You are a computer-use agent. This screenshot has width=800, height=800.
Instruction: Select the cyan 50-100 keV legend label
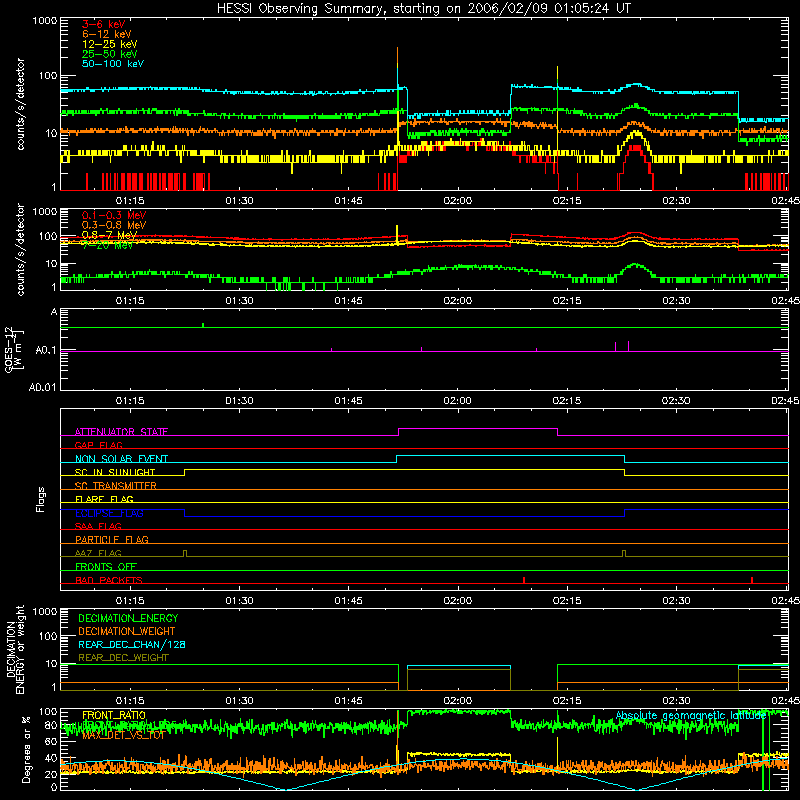coord(112,64)
